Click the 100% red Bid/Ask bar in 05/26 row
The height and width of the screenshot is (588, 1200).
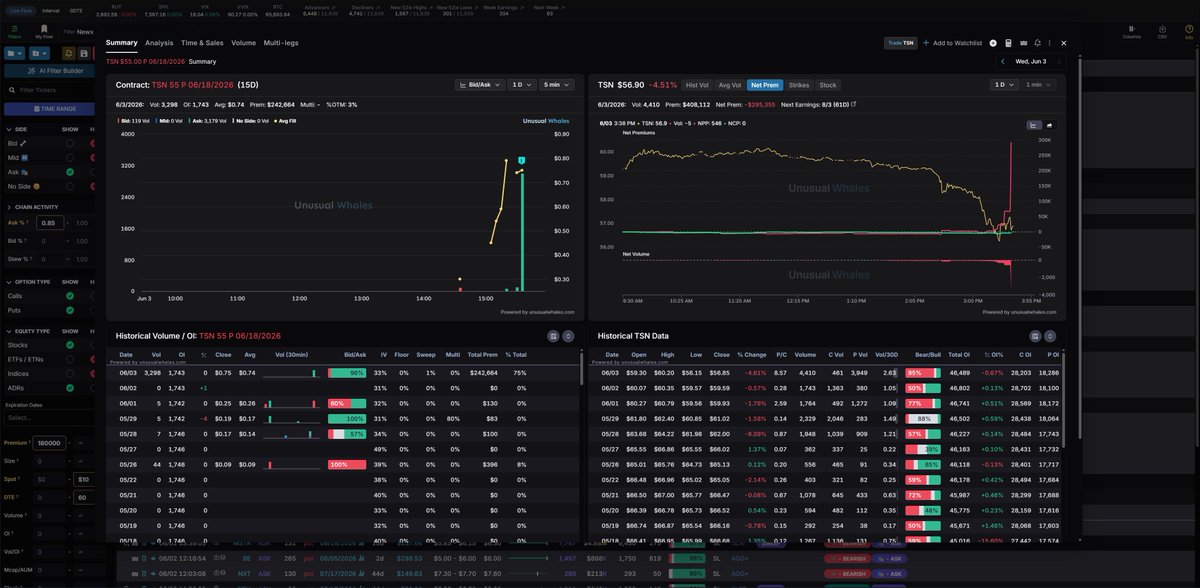[x=347, y=464]
